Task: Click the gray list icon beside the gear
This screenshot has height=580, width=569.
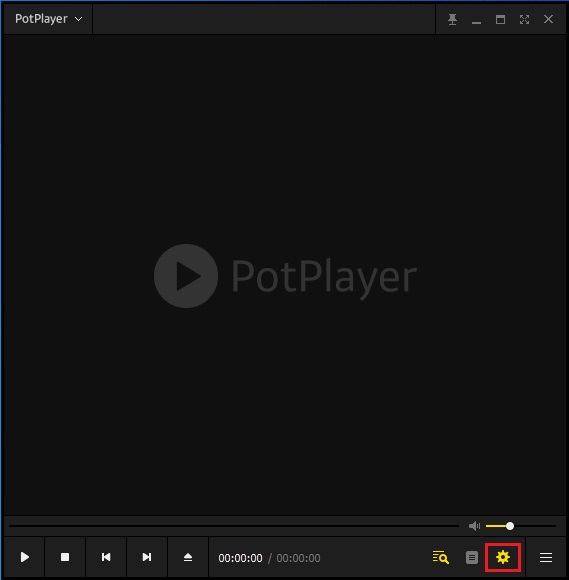Action: tap(472, 557)
